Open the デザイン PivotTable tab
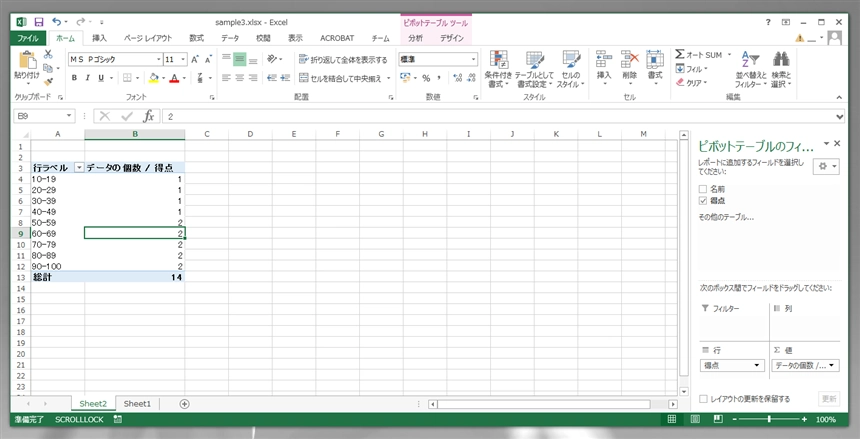This screenshot has width=860, height=439. [452, 38]
